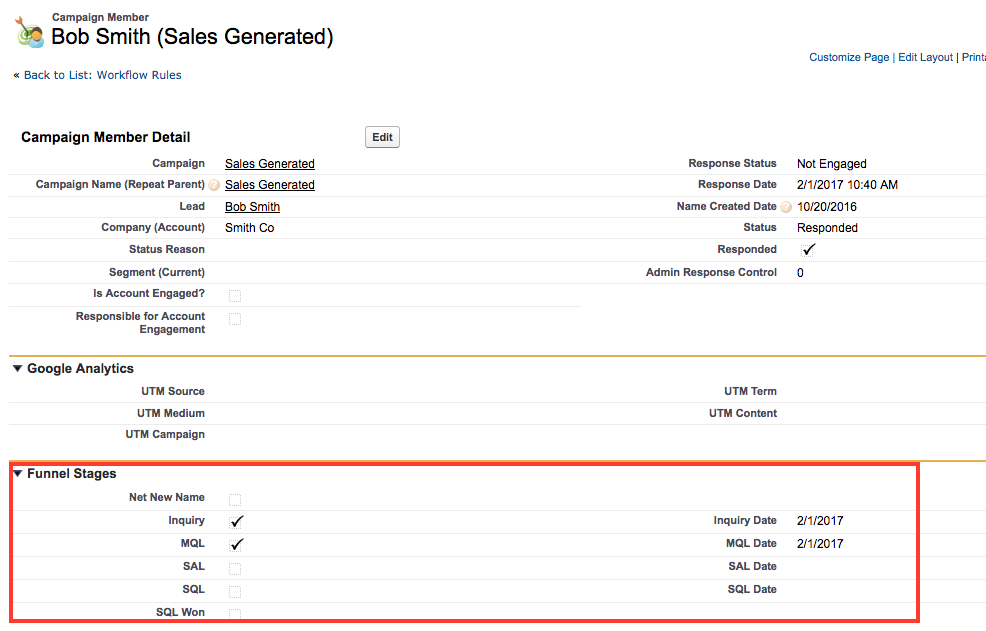This screenshot has width=986, height=631.
Task: Click the MQL Date value 2/1/2017
Action: (x=820, y=544)
